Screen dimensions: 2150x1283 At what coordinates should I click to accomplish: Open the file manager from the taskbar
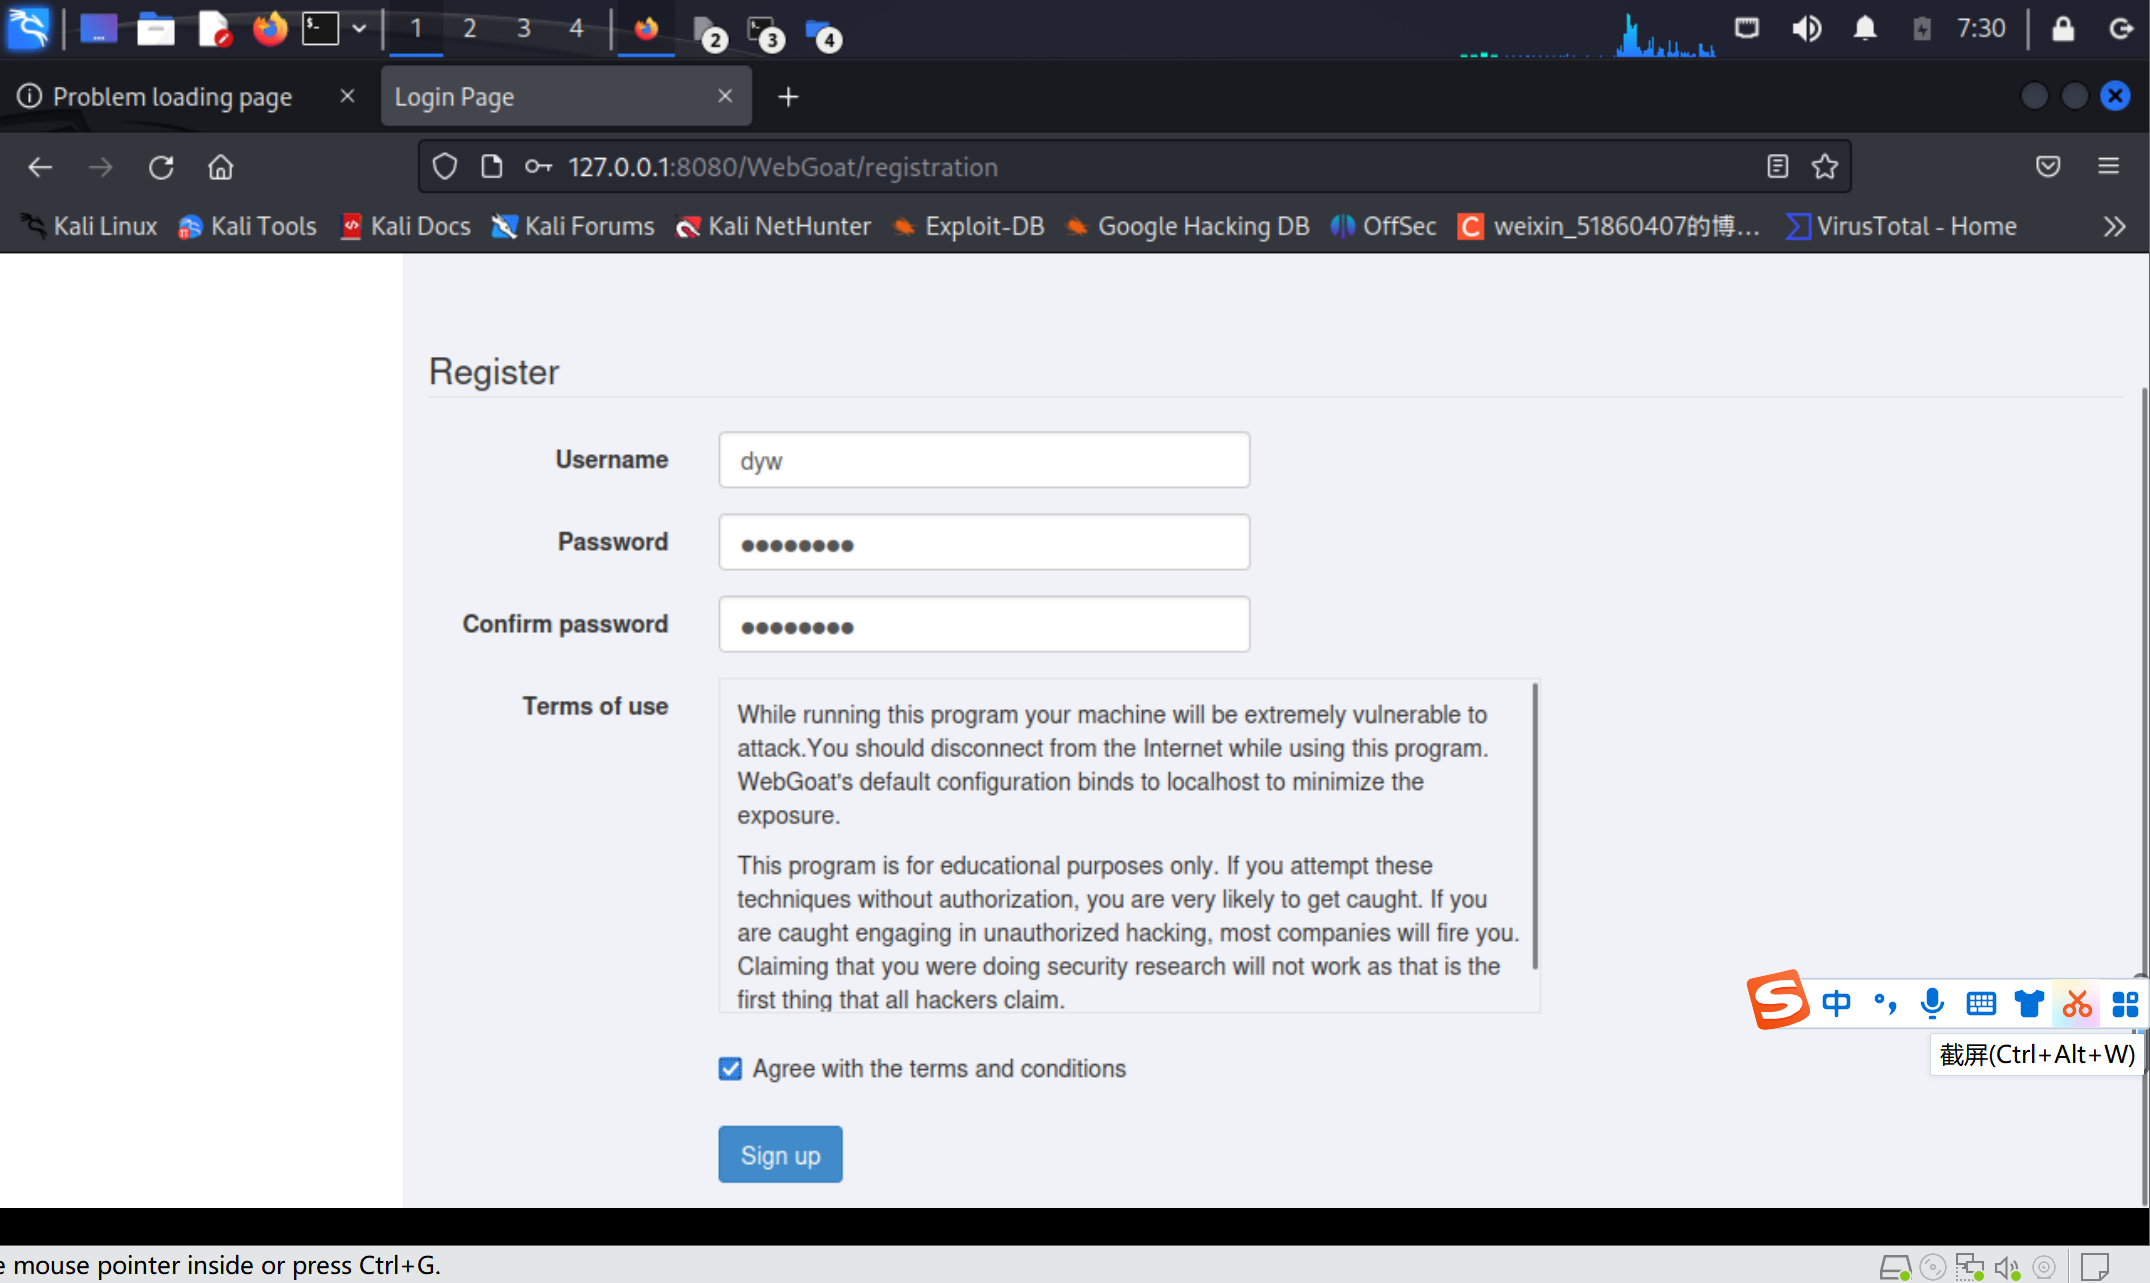pos(155,29)
